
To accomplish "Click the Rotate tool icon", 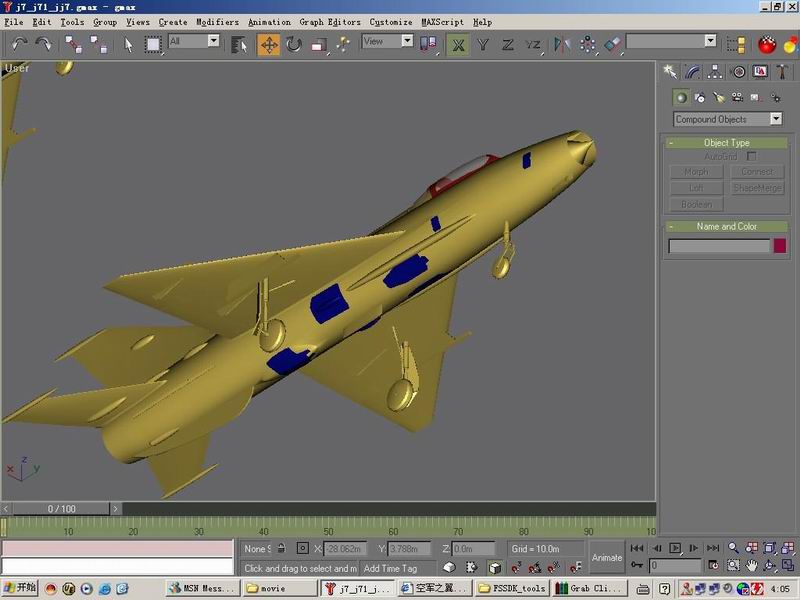I will tap(294, 44).
